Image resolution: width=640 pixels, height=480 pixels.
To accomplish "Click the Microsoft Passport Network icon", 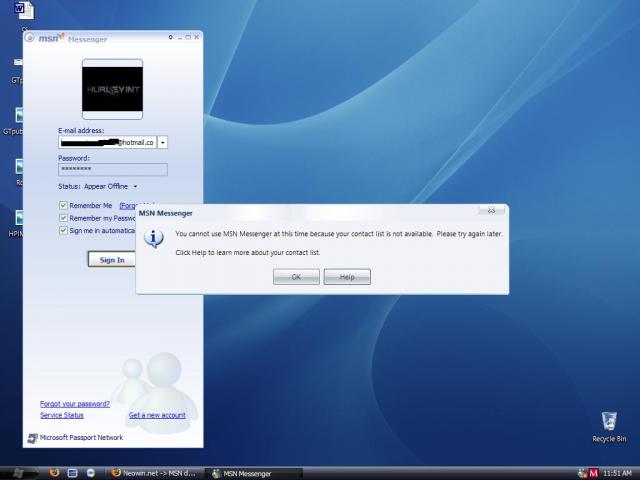I will point(32,438).
